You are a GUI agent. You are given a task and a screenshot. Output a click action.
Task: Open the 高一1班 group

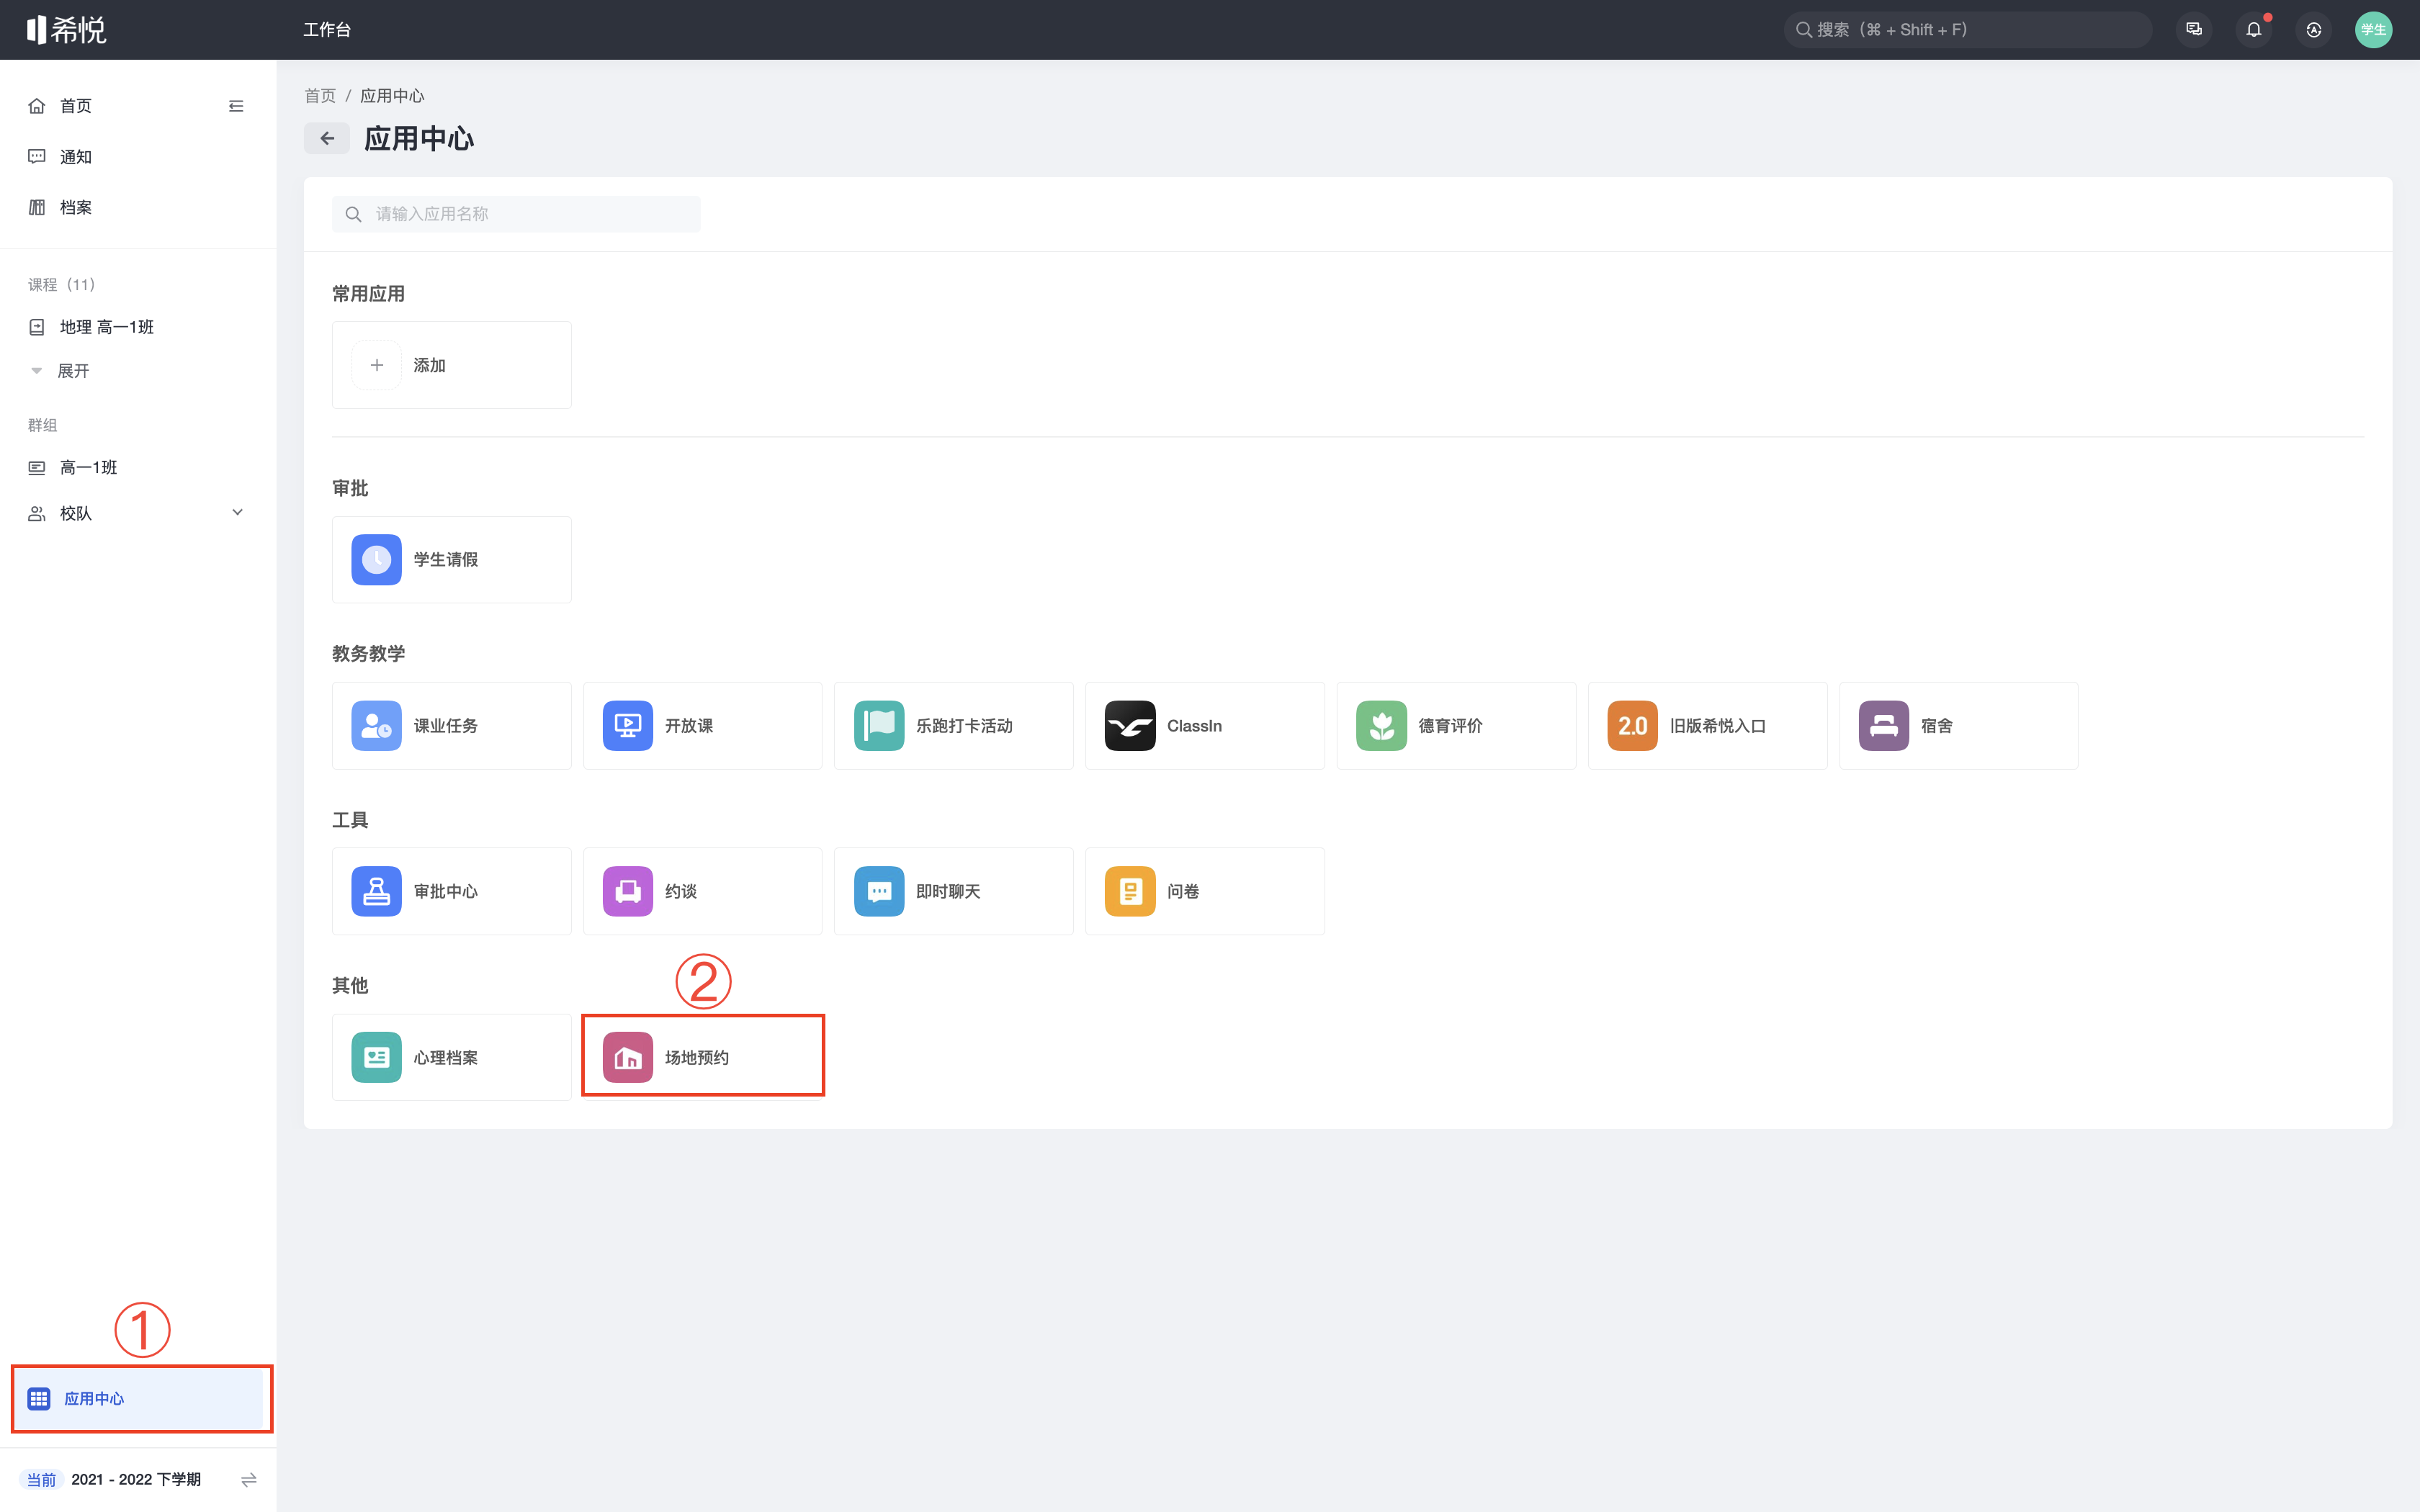[88, 467]
